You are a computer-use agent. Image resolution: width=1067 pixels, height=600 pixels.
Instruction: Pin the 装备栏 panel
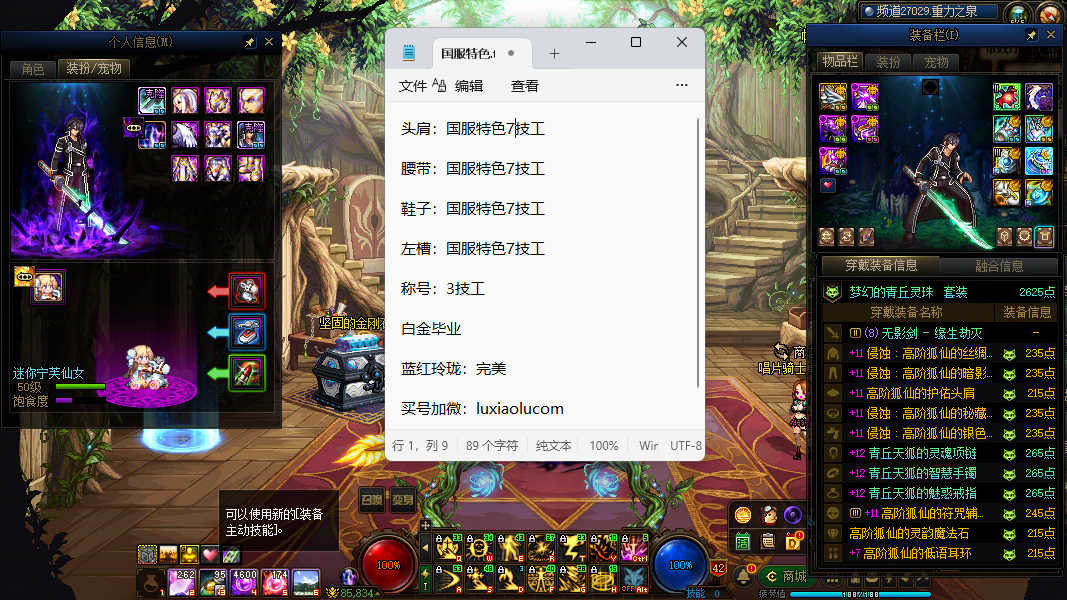pos(1031,35)
